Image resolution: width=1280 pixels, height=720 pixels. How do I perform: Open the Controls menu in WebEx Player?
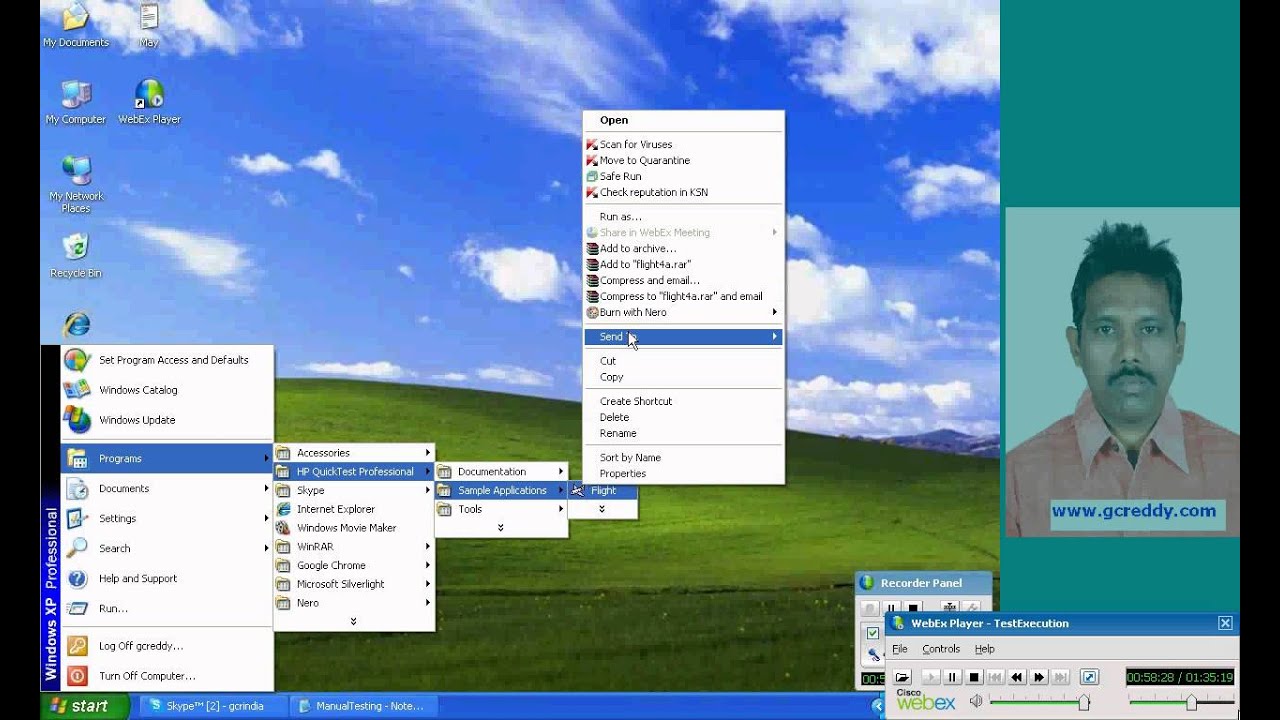tap(941, 649)
